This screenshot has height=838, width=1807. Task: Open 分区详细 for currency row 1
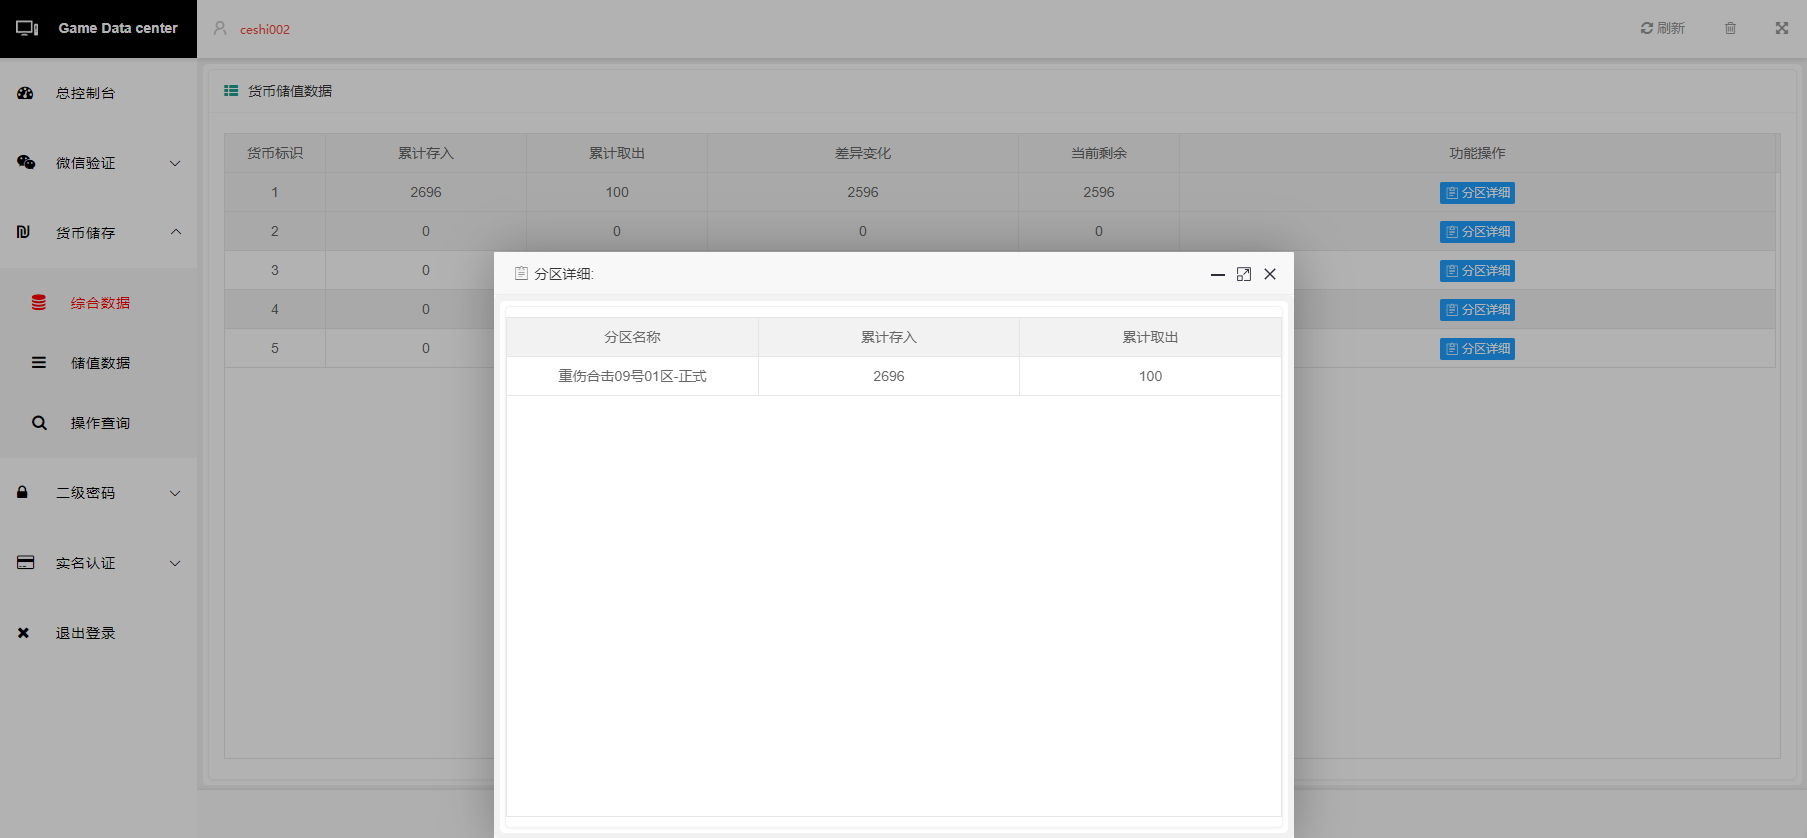tap(1477, 193)
